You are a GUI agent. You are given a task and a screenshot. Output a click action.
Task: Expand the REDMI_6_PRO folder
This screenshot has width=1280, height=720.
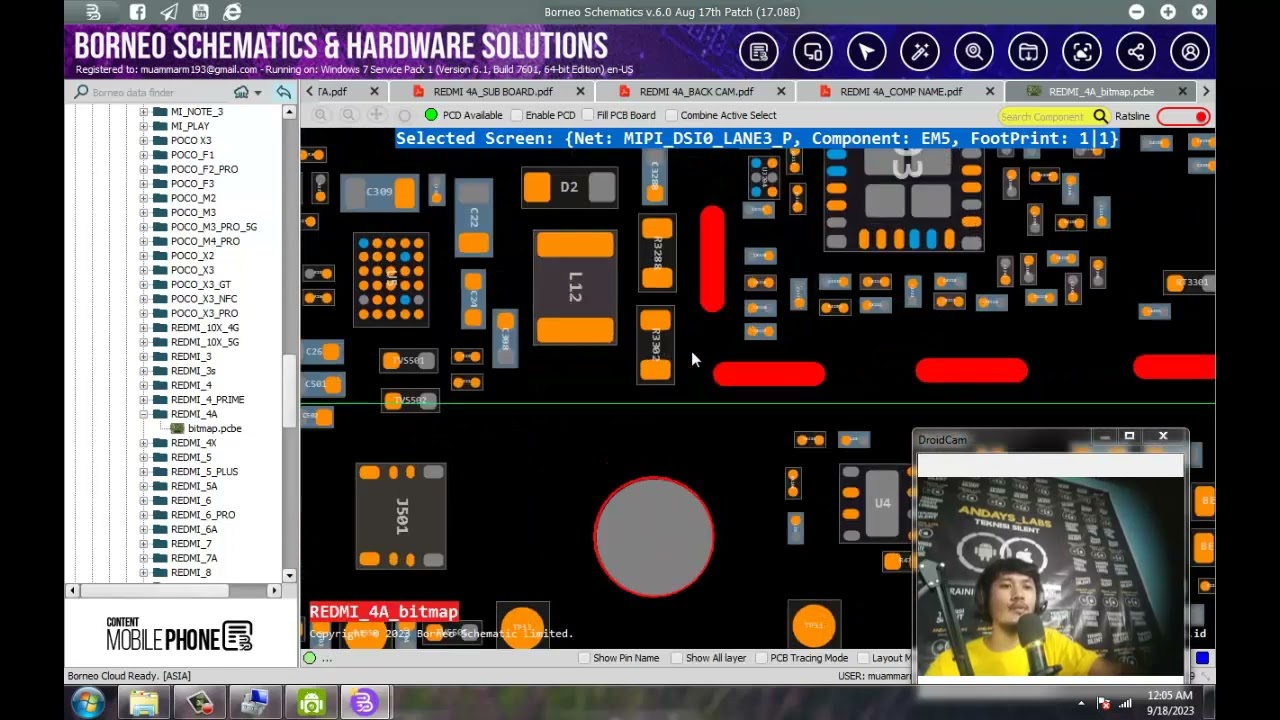[x=144, y=515]
